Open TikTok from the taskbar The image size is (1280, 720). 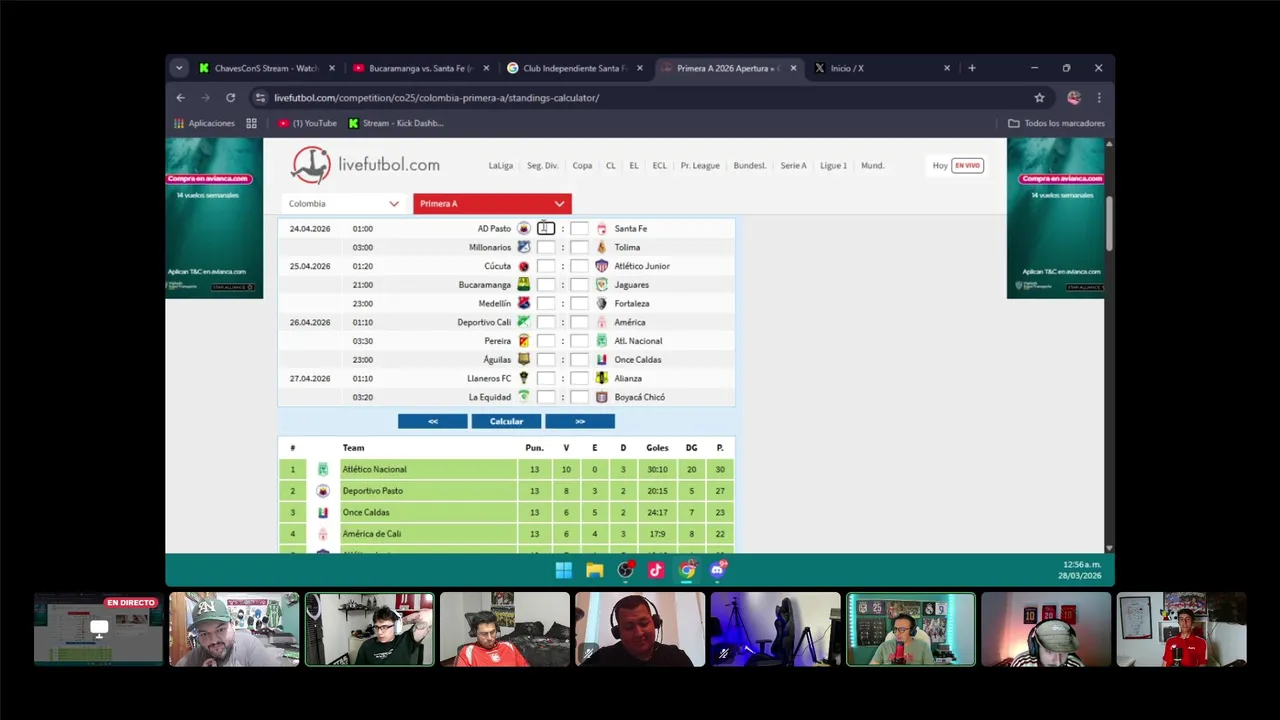tap(656, 570)
